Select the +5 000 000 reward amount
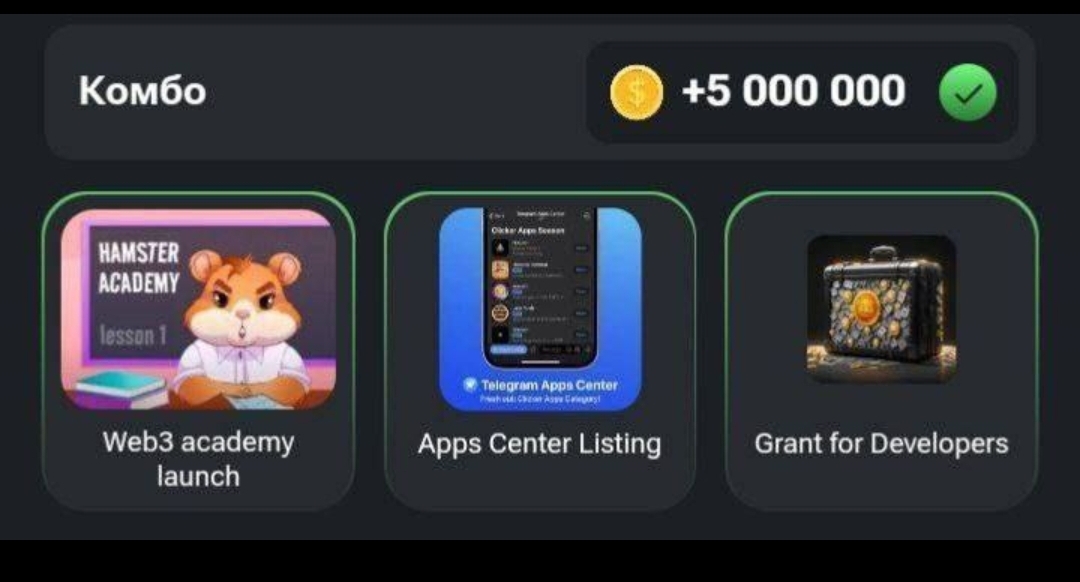This screenshot has height=582, width=1080. (x=793, y=91)
